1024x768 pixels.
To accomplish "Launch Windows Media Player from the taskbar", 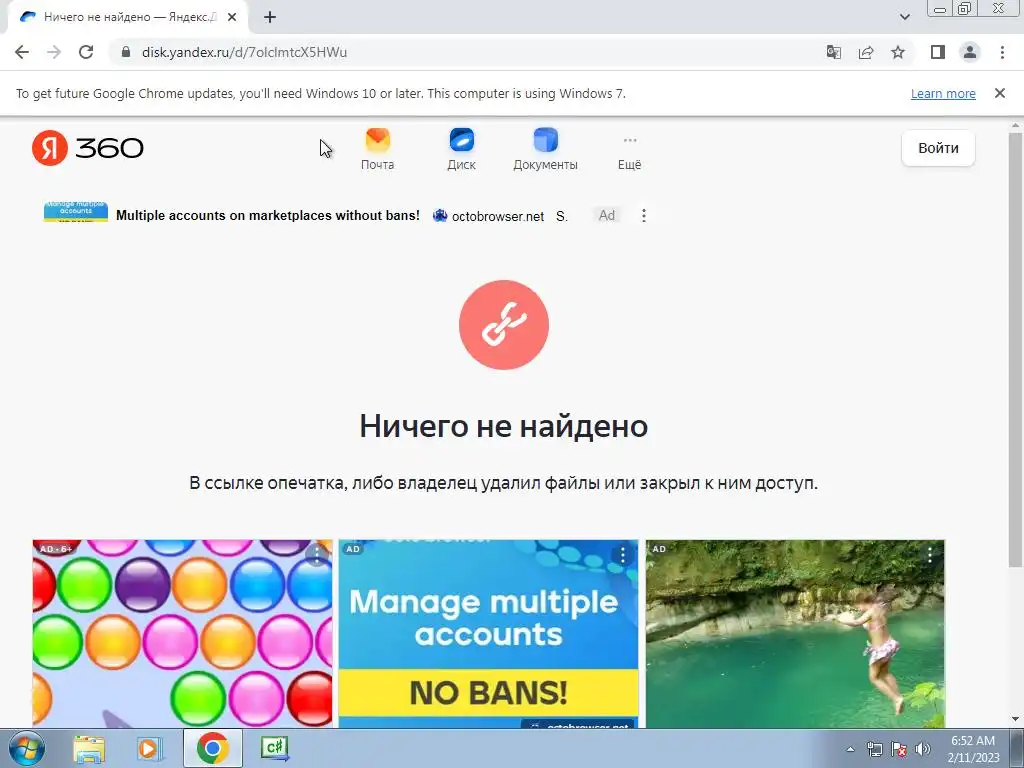I will click(x=149, y=748).
